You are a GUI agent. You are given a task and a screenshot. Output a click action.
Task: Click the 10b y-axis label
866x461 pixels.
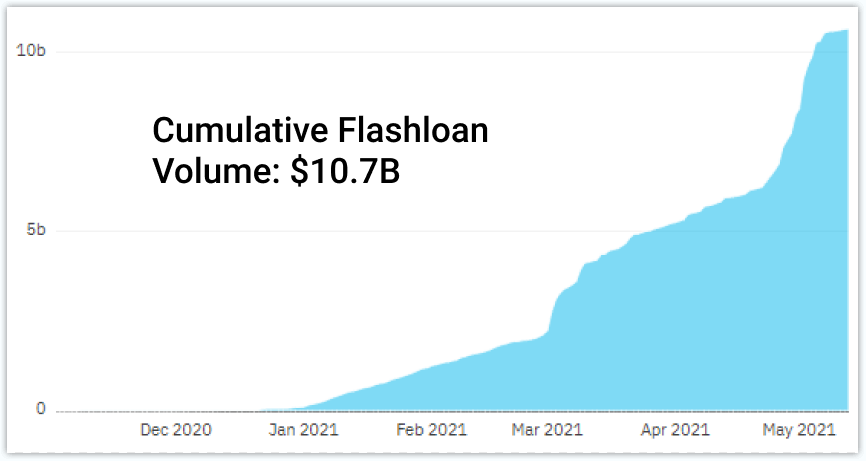(31, 51)
